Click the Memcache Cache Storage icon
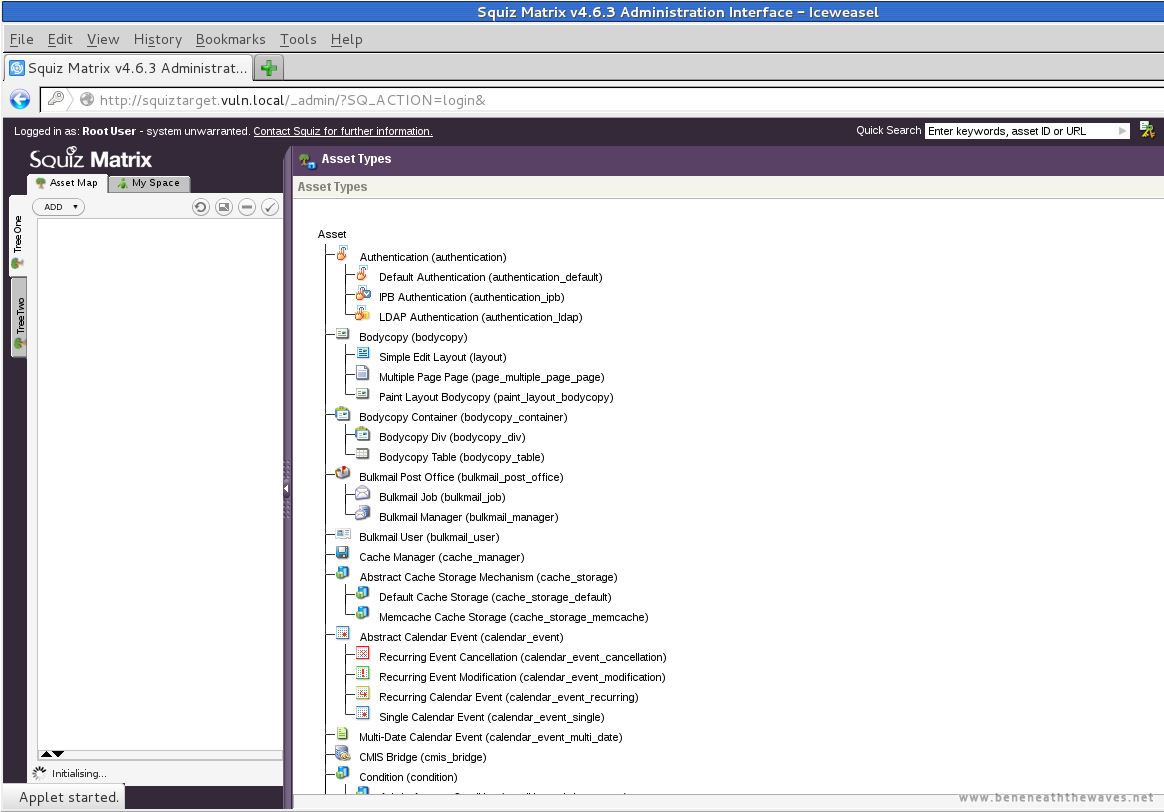Image resolution: width=1164 pixels, height=812 pixels. pos(362,614)
